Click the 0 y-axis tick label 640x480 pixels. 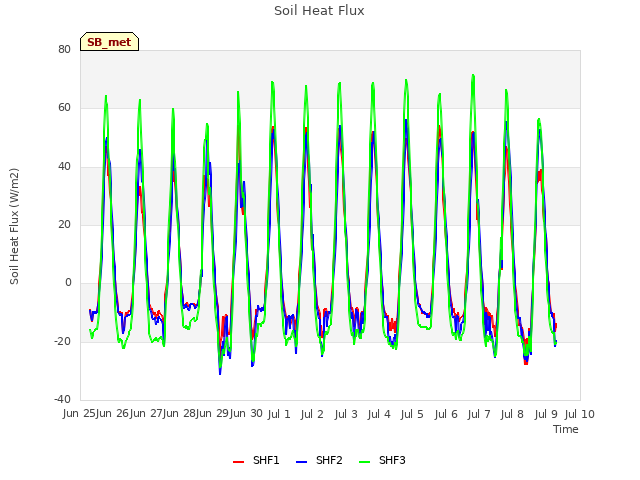coord(68,282)
